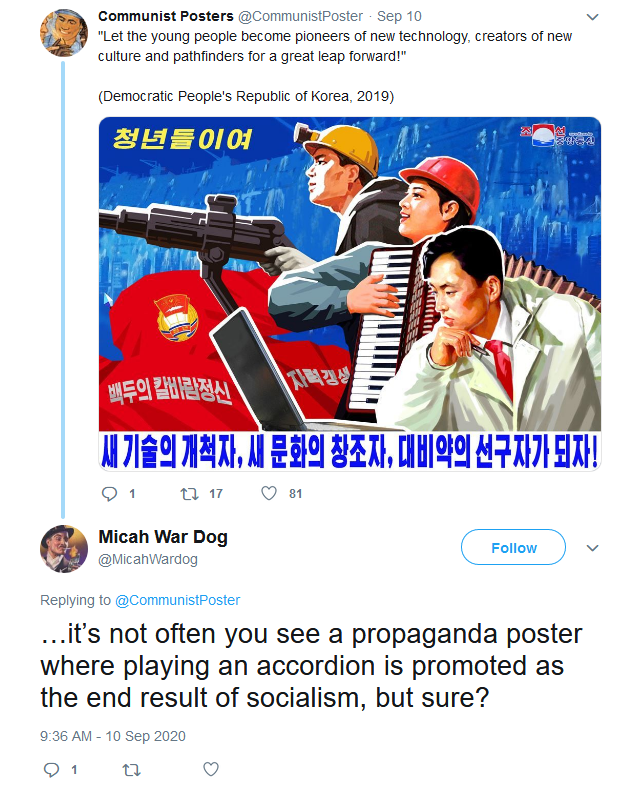Open the 9:36 AM - 10 Sep 2020 timestamp
Screen dimensions: 640x809
point(113,736)
